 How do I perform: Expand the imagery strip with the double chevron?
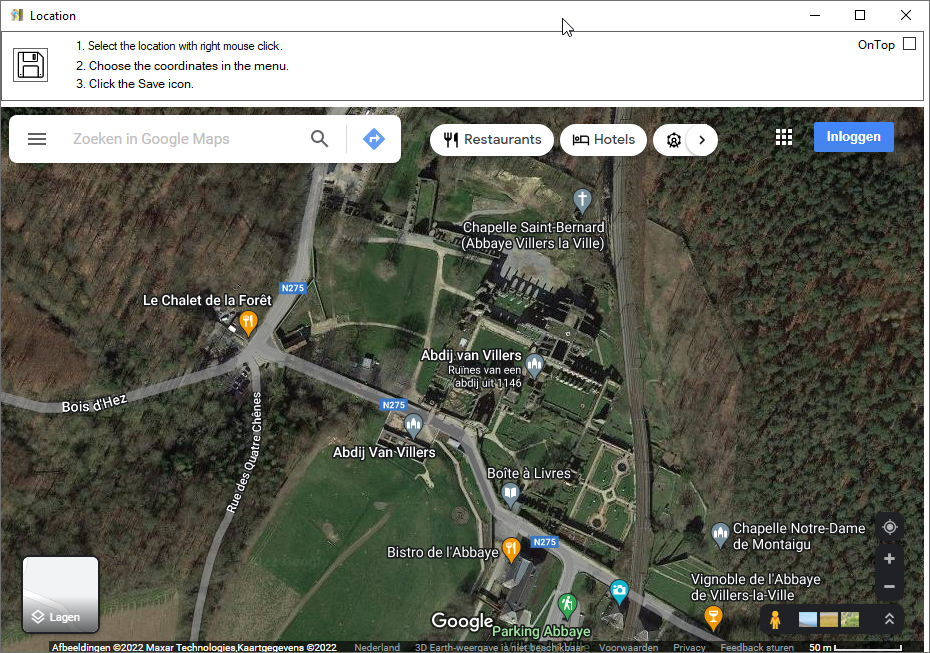click(x=889, y=619)
